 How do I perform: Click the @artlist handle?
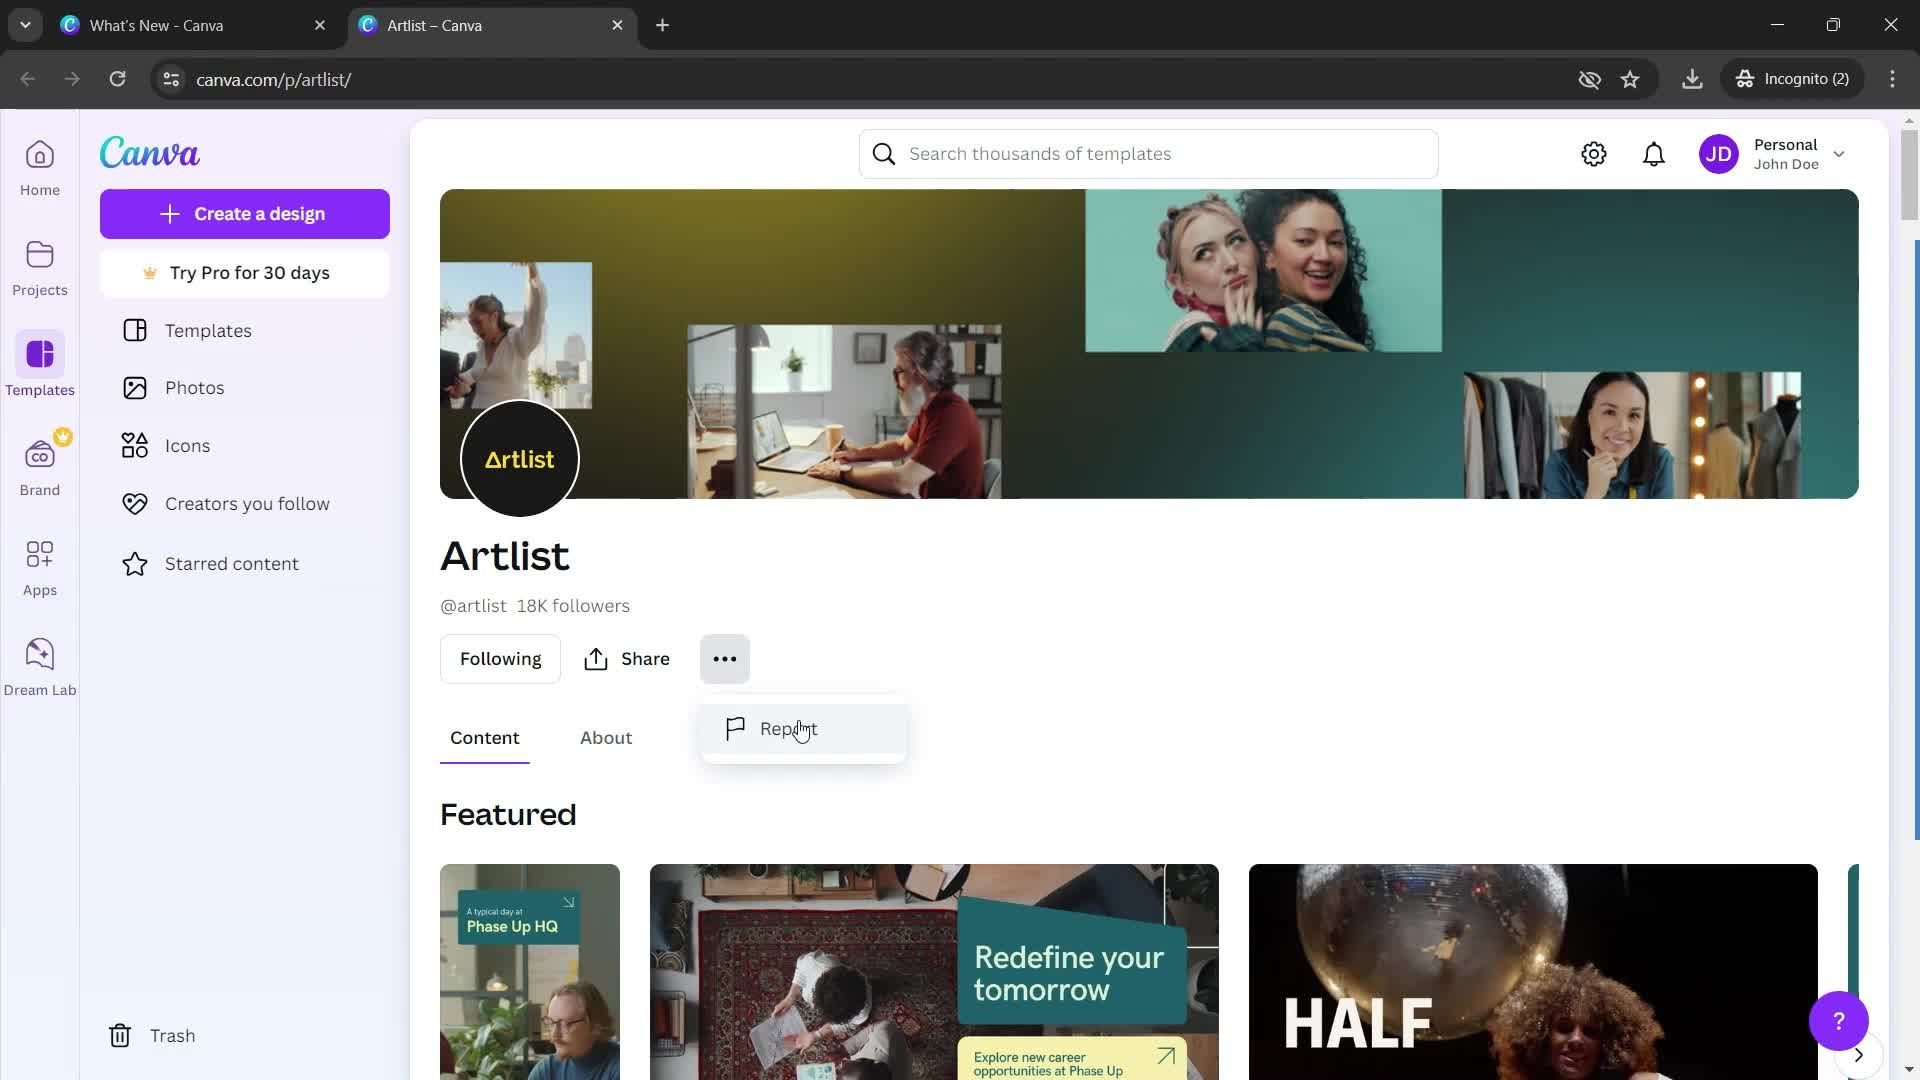(473, 606)
